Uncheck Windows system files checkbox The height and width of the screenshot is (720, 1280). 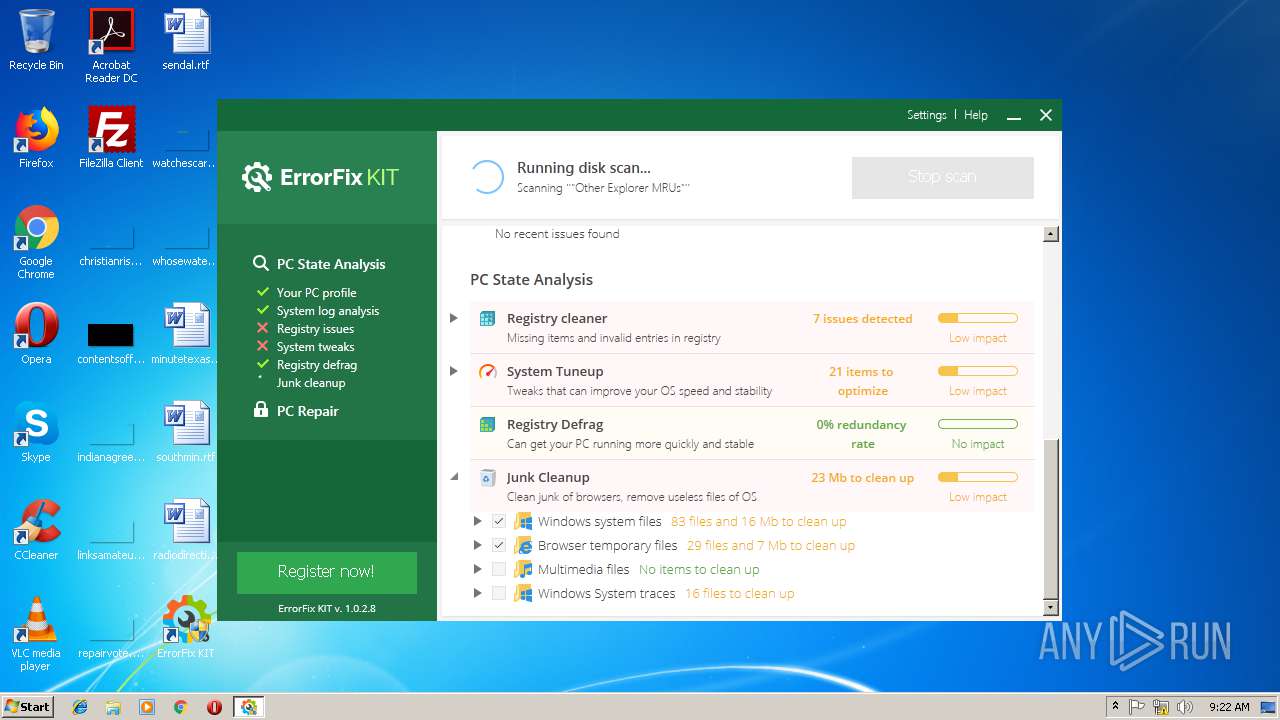[x=498, y=521]
